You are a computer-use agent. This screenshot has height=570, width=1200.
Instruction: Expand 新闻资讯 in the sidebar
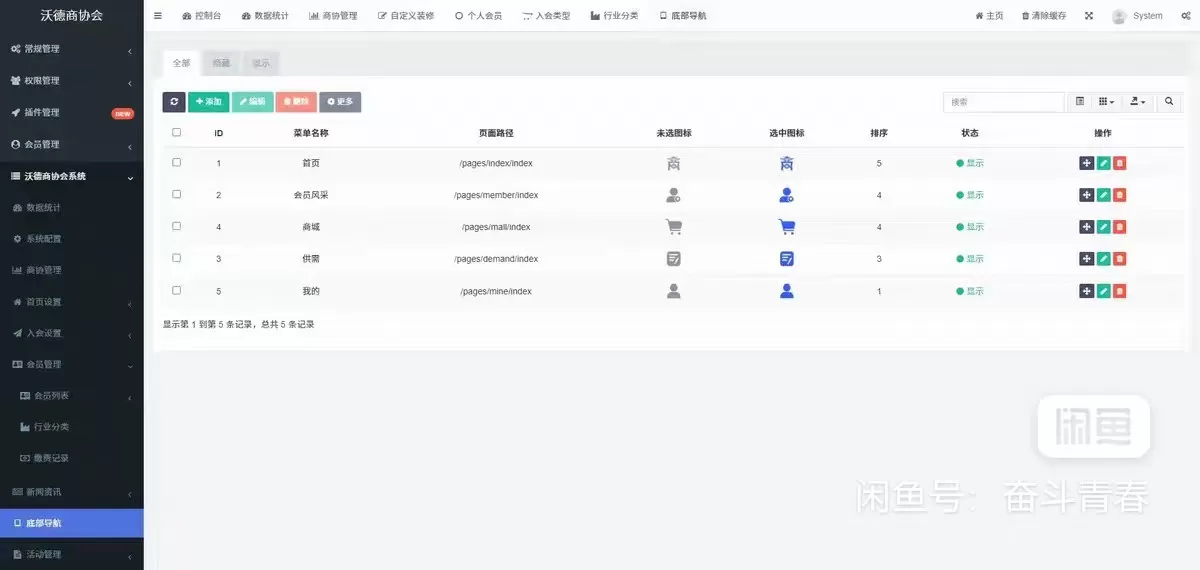[x=71, y=492]
